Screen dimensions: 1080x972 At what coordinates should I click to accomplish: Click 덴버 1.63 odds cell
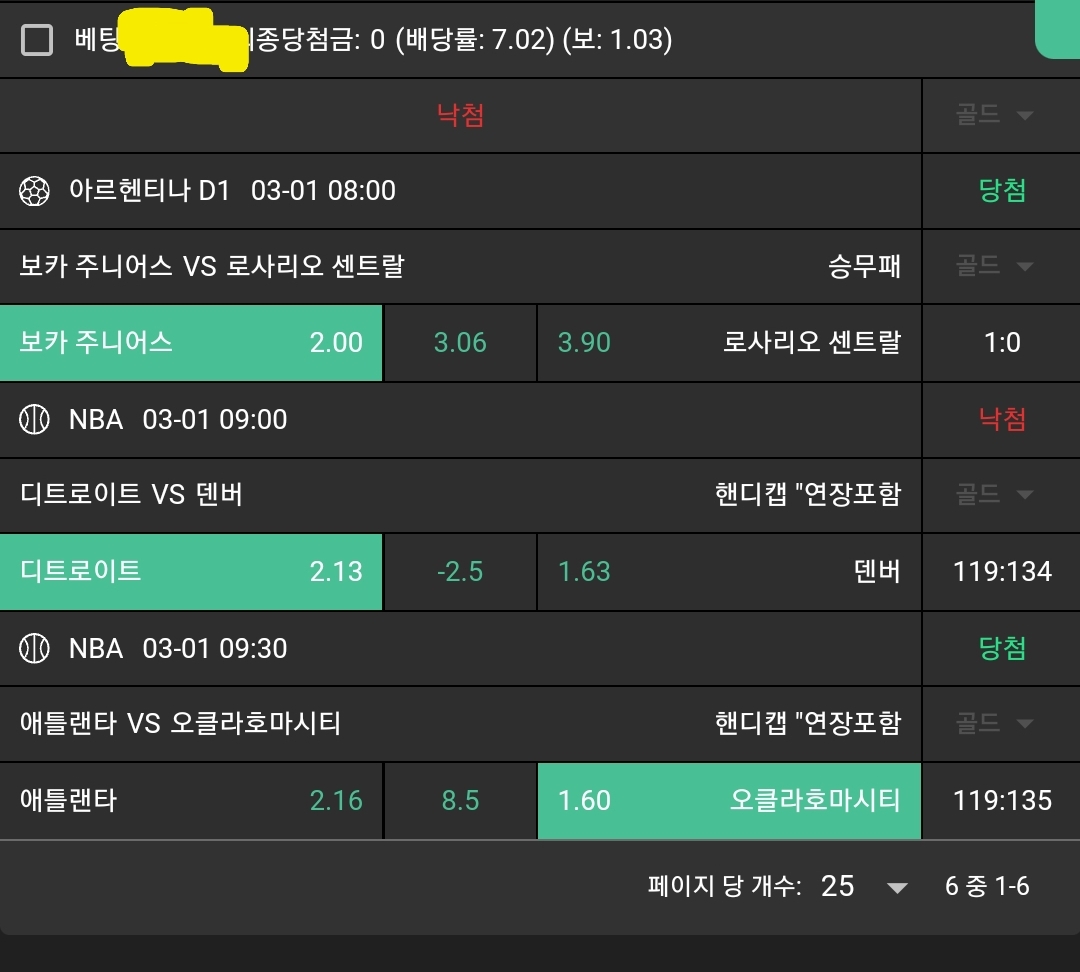tap(728, 572)
